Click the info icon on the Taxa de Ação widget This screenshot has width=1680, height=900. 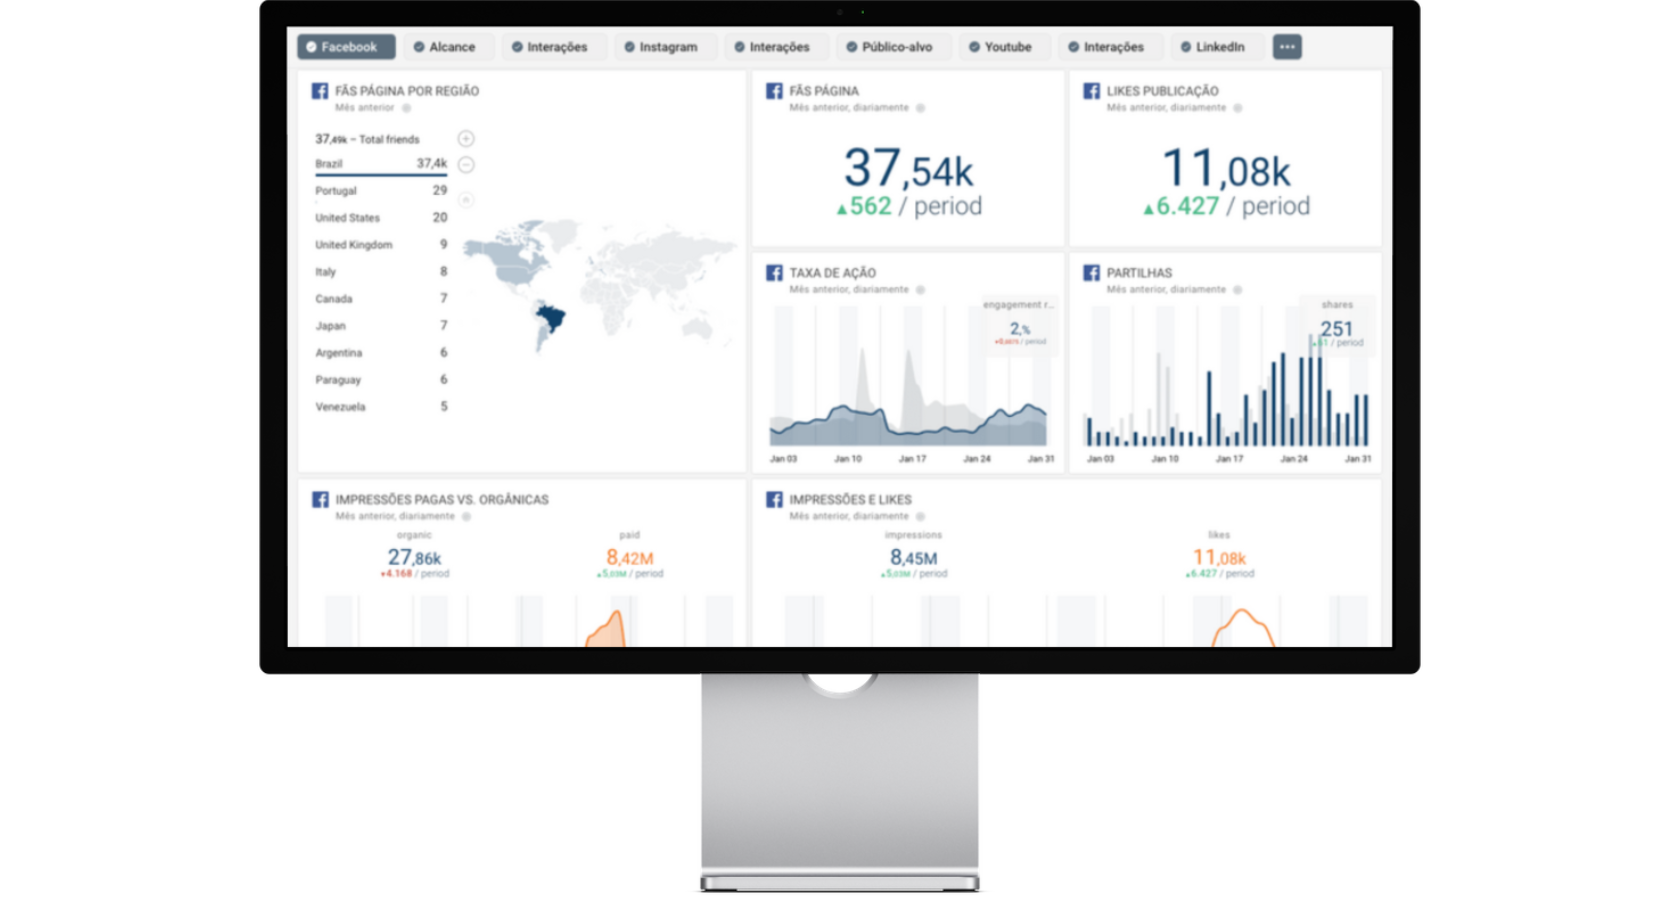[x=921, y=289]
